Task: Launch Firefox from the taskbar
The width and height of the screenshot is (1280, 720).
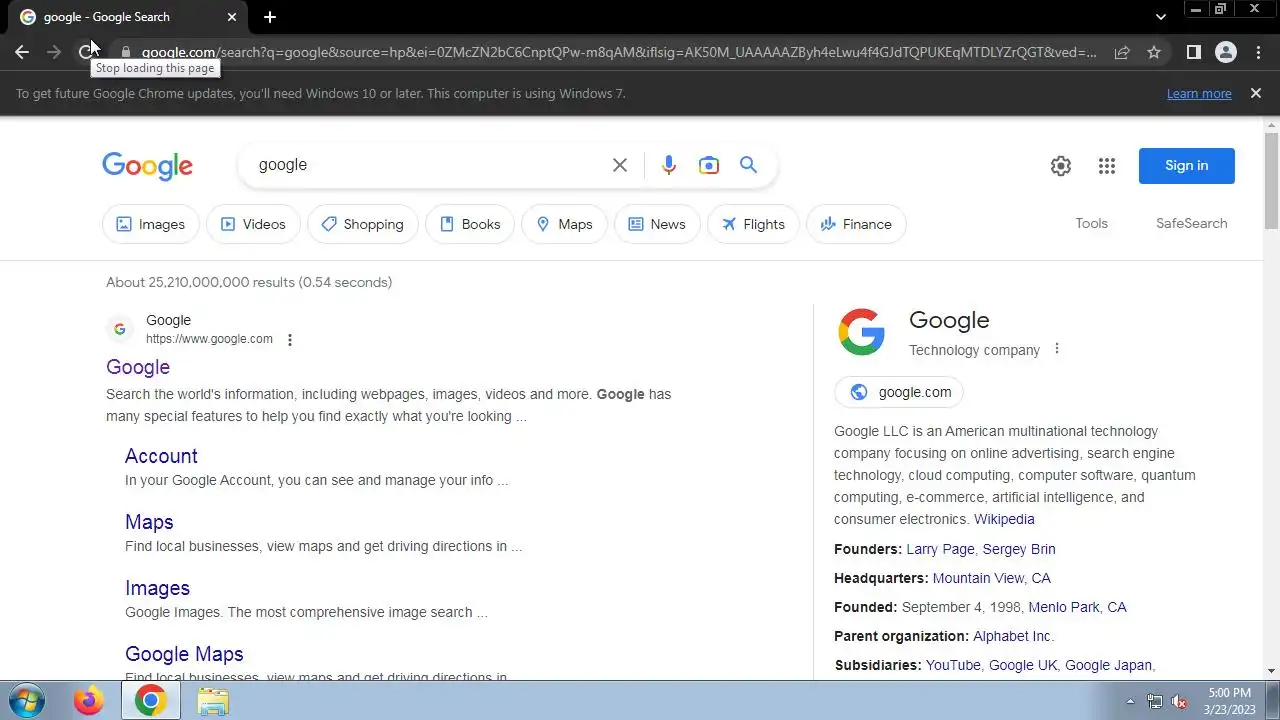Action: click(x=88, y=701)
